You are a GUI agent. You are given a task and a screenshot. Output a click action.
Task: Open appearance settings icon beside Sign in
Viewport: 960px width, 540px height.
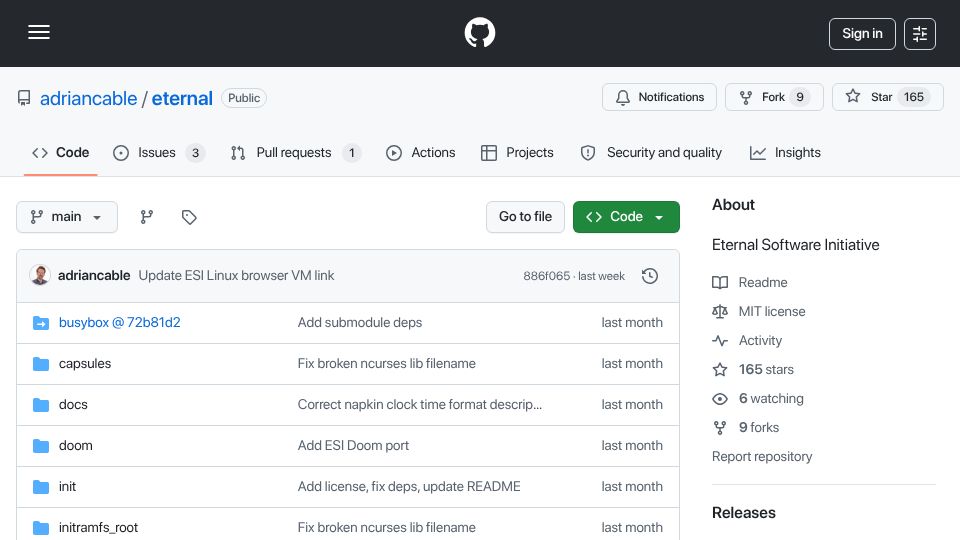(920, 34)
